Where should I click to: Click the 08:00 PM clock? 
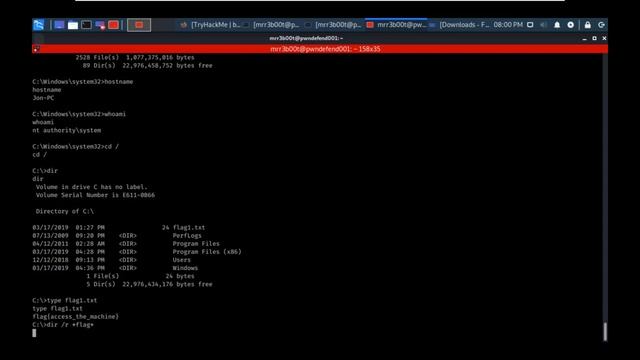pyautogui.click(x=508, y=25)
